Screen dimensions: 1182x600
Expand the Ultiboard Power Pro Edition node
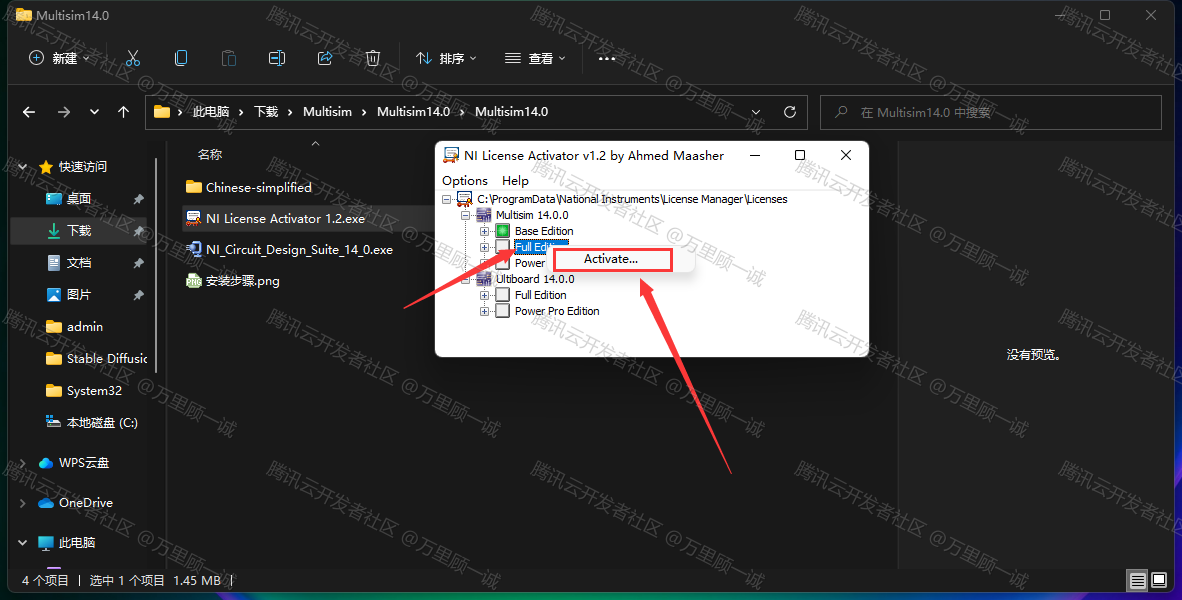click(485, 311)
